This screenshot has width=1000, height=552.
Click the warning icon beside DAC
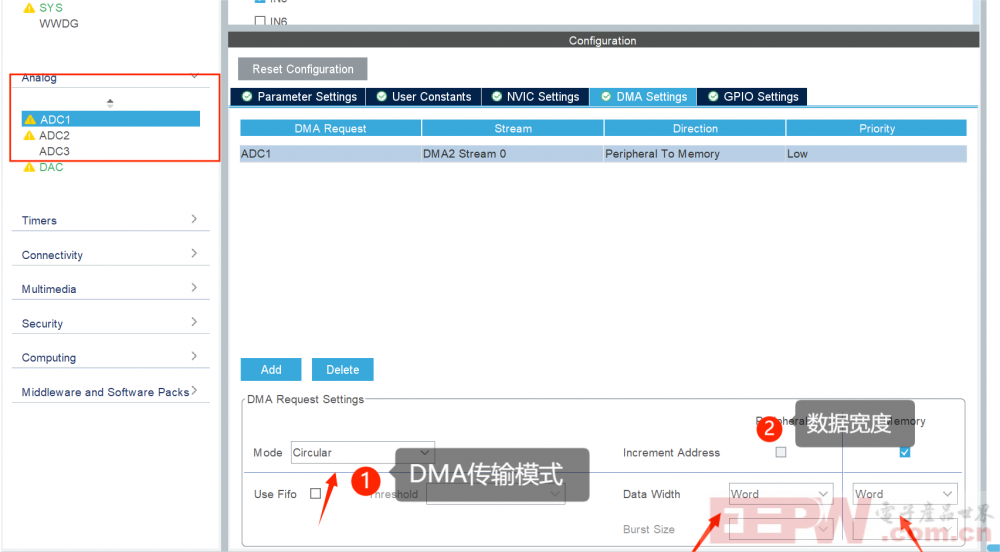29,167
